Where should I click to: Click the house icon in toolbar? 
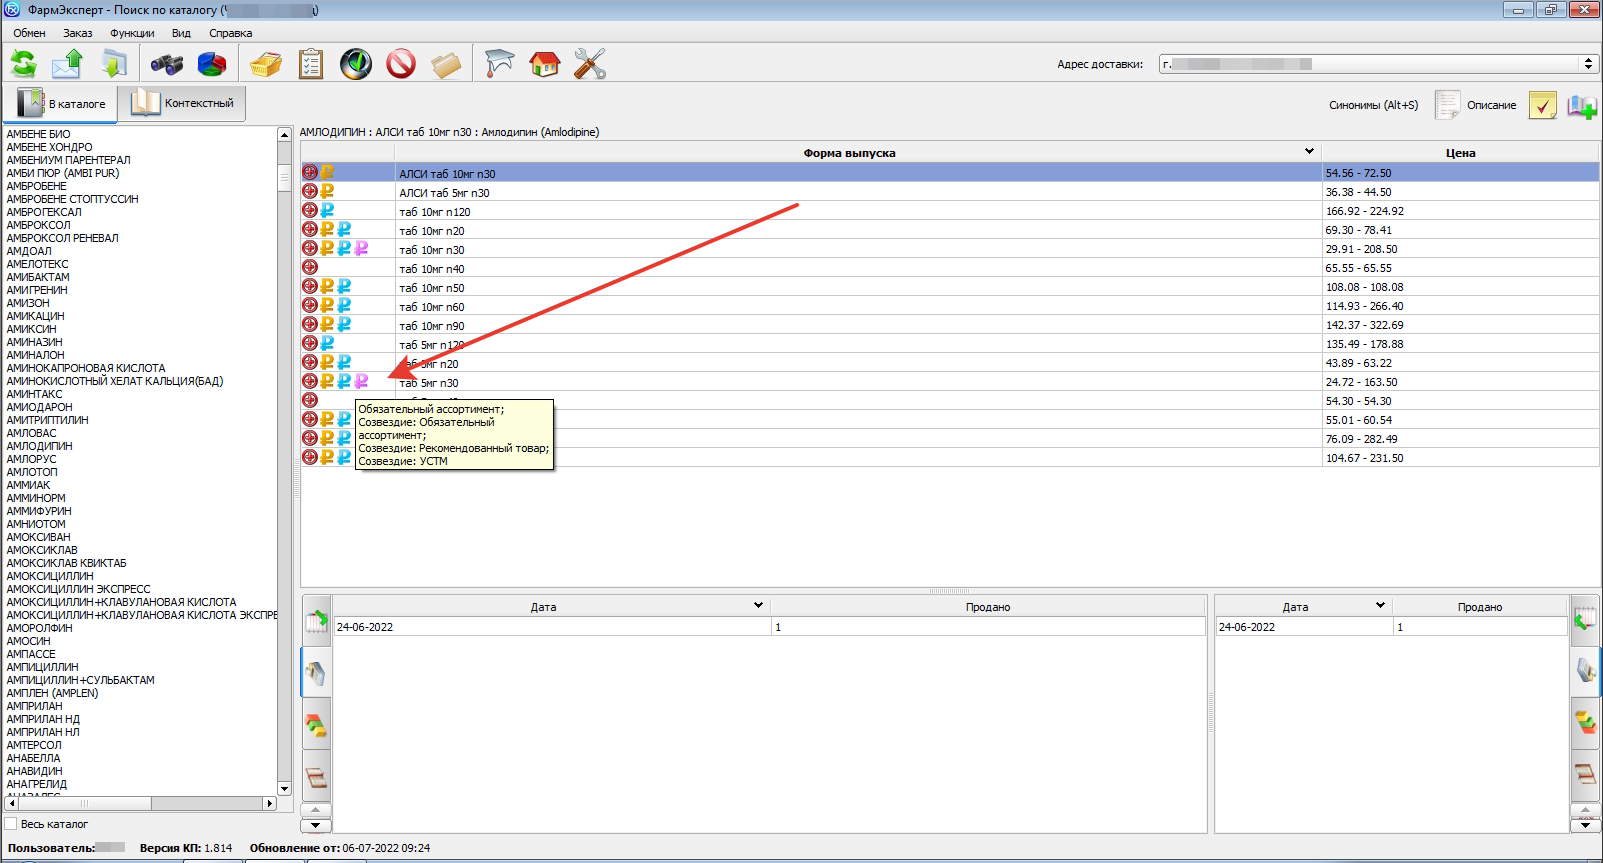click(544, 64)
